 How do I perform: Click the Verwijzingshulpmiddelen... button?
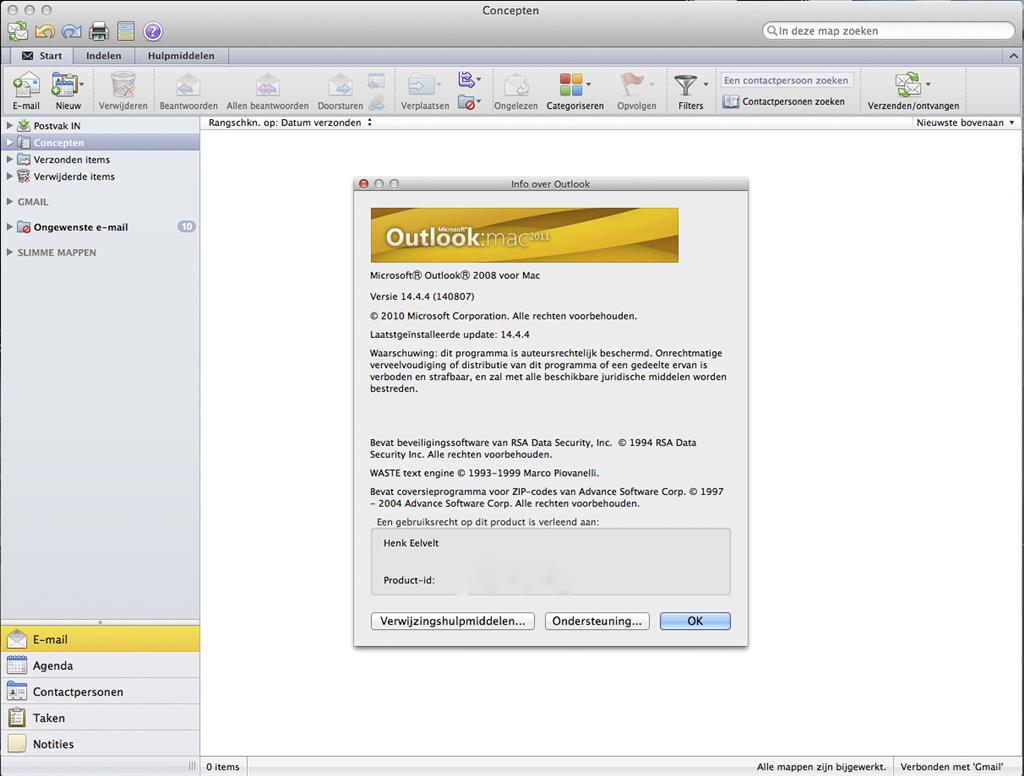453,621
